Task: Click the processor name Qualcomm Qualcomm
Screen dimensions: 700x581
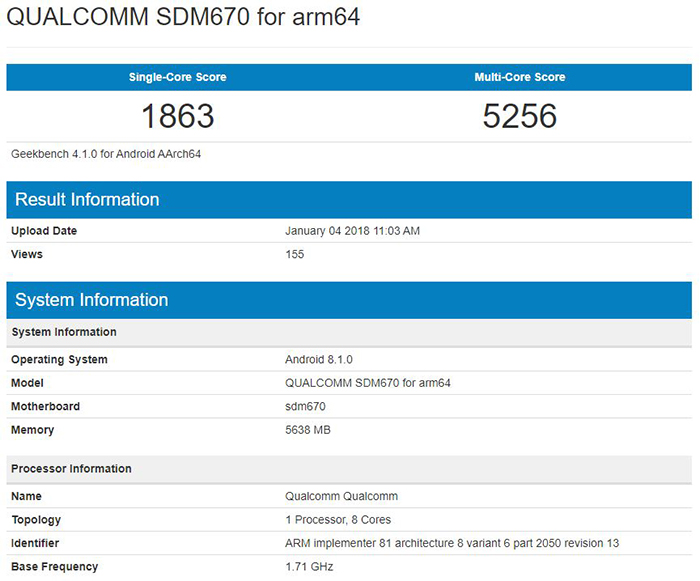Action: pos(336,496)
